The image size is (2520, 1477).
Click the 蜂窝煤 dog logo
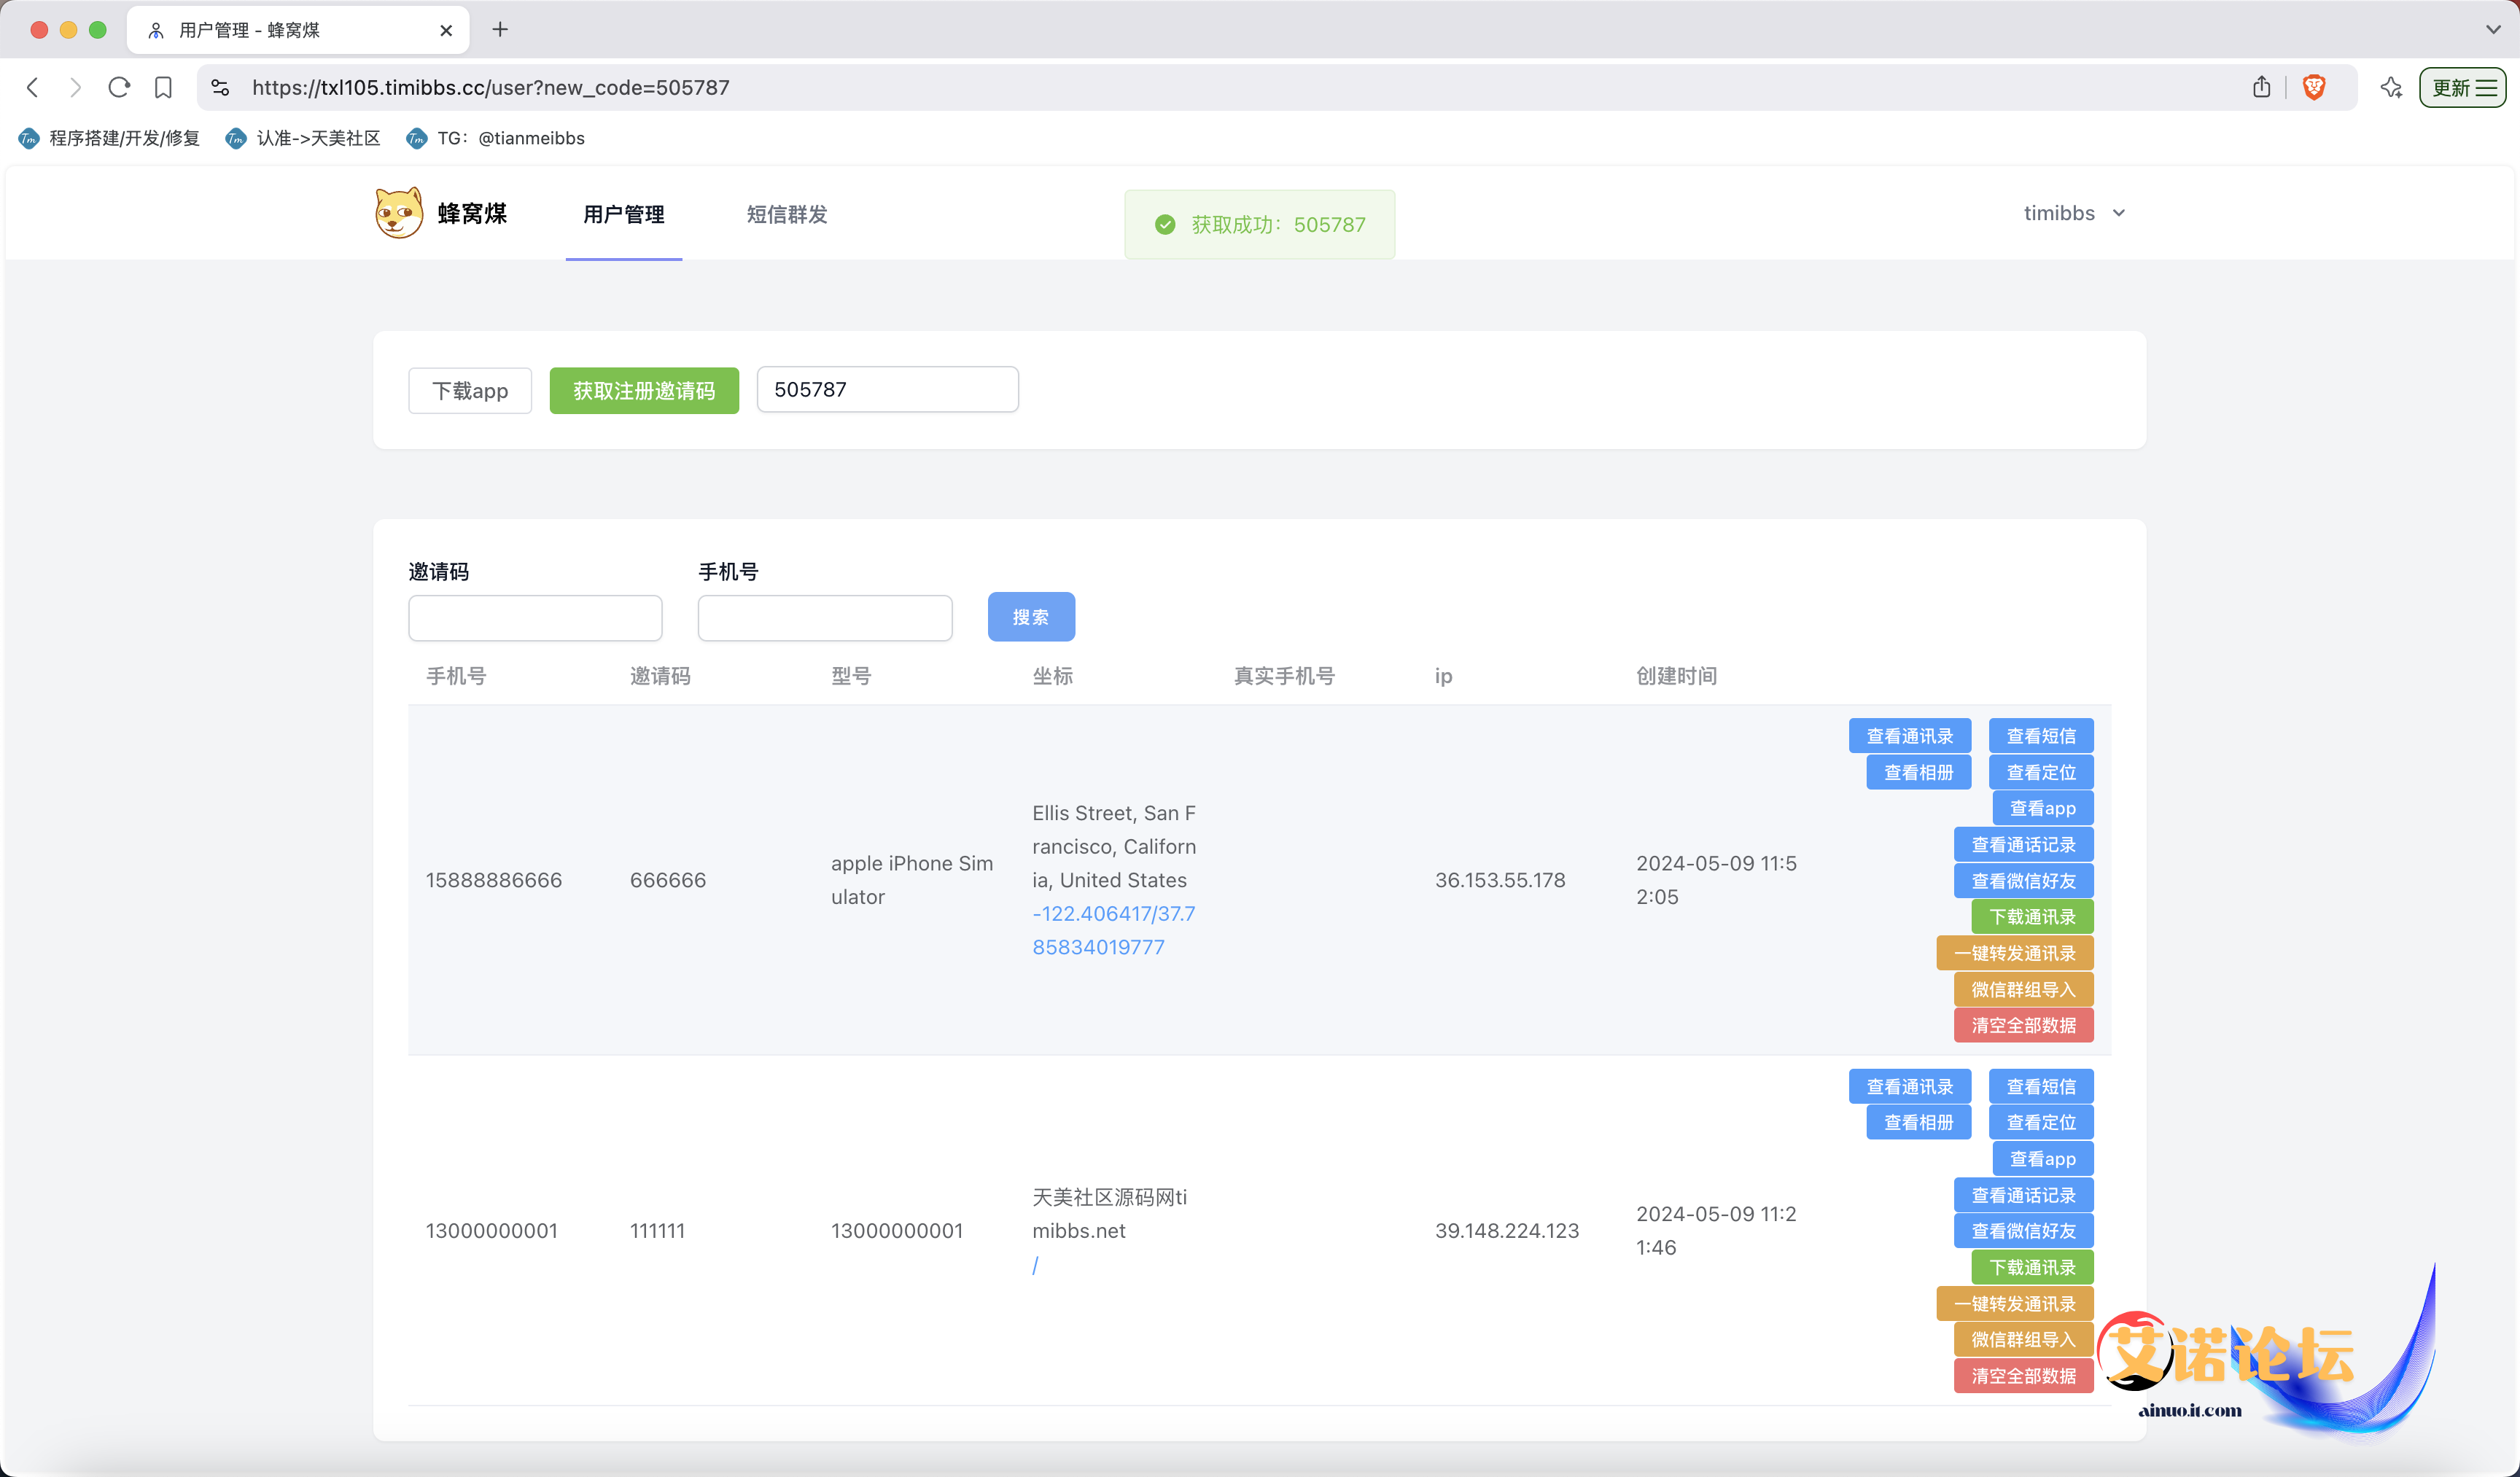(398, 213)
